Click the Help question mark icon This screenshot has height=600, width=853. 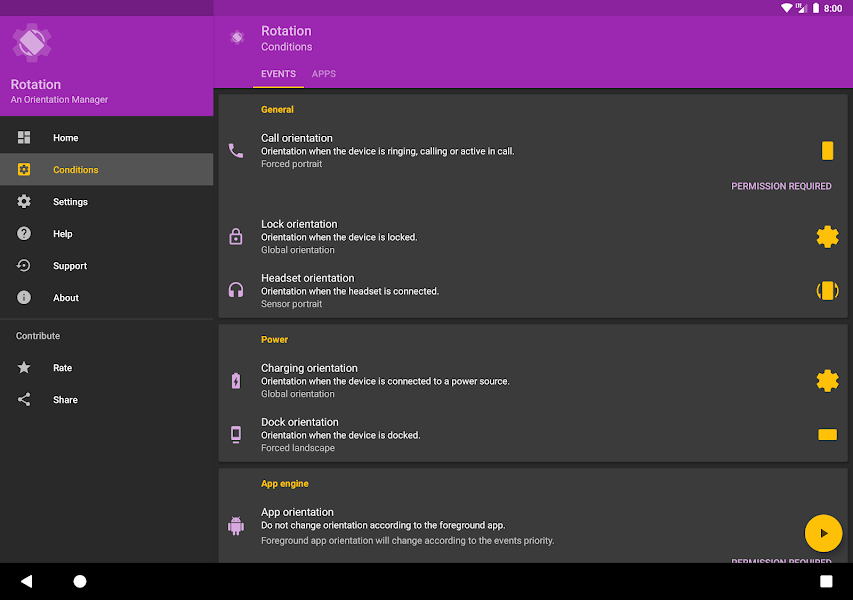tap(24, 234)
